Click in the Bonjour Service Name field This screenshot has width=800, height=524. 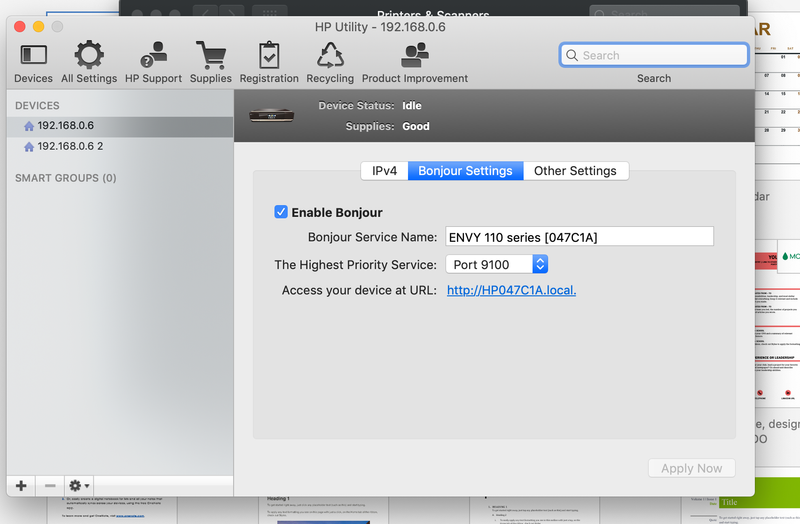pyautogui.click(x=579, y=237)
